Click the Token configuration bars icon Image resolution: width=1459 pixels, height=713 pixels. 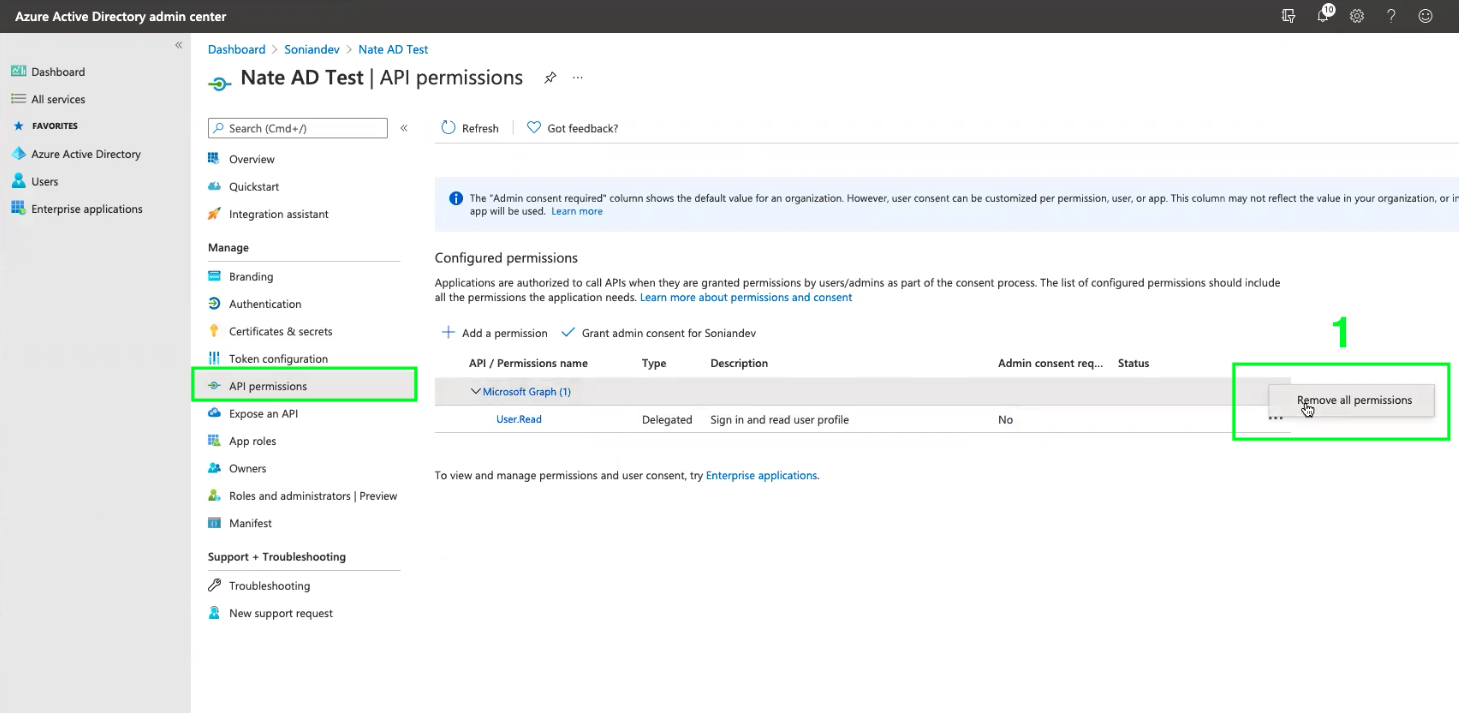(214, 358)
